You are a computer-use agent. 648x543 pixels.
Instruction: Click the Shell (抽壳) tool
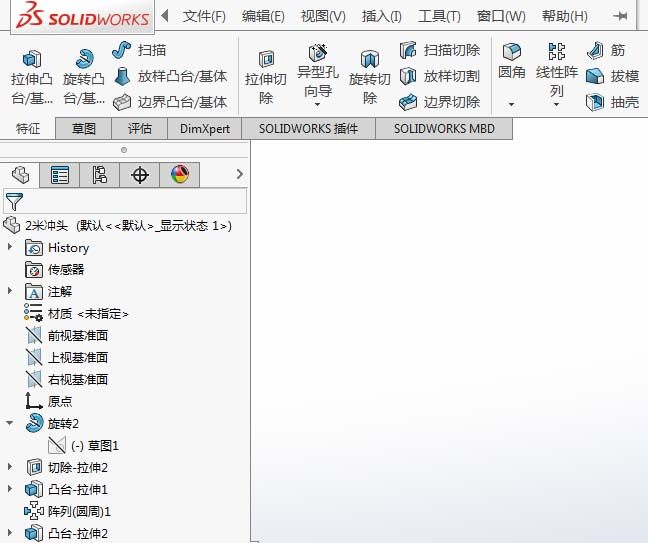tap(613, 102)
